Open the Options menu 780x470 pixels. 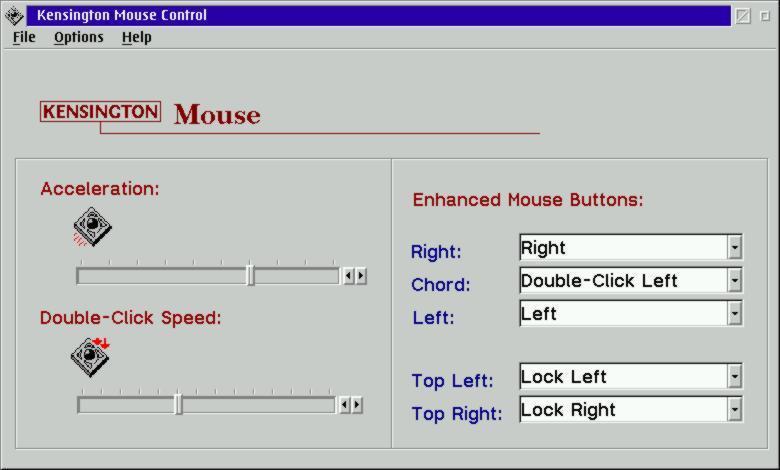pyautogui.click(x=79, y=37)
